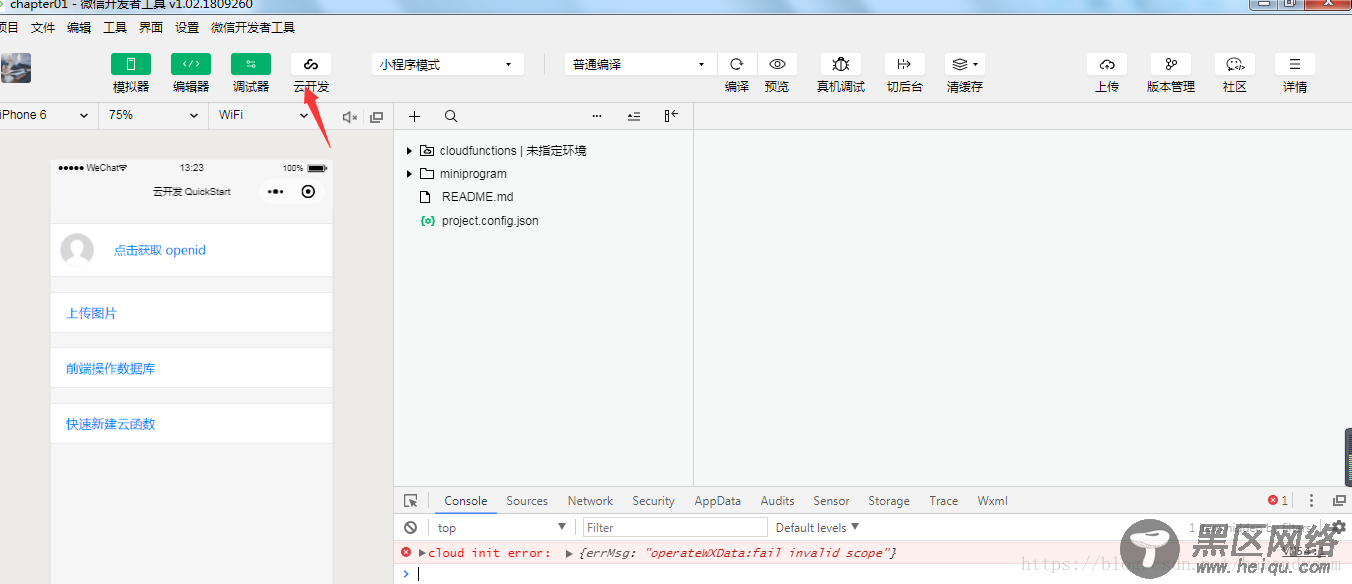The height and width of the screenshot is (584, 1352).
Task: Click the user avatar in the toolbar
Action: point(15,67)
